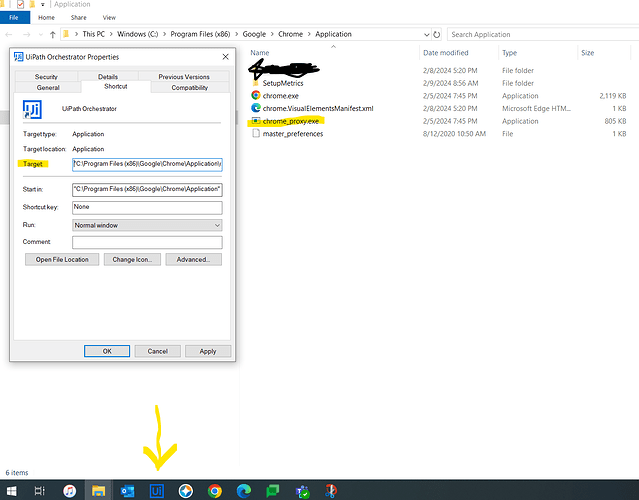This screenshot has height=500, width=639.
Task: Toggle the Properties checkmark icon in title bar
Action: coord(20,4)
